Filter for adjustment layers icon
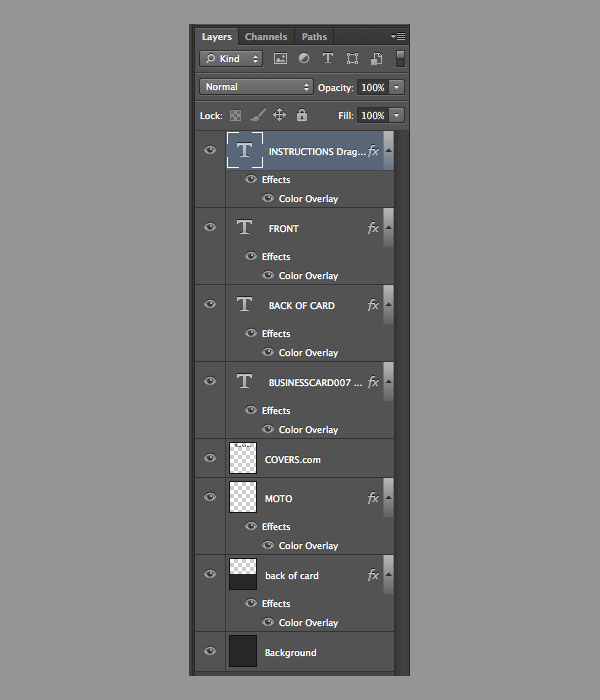 (x=304, y=58)
